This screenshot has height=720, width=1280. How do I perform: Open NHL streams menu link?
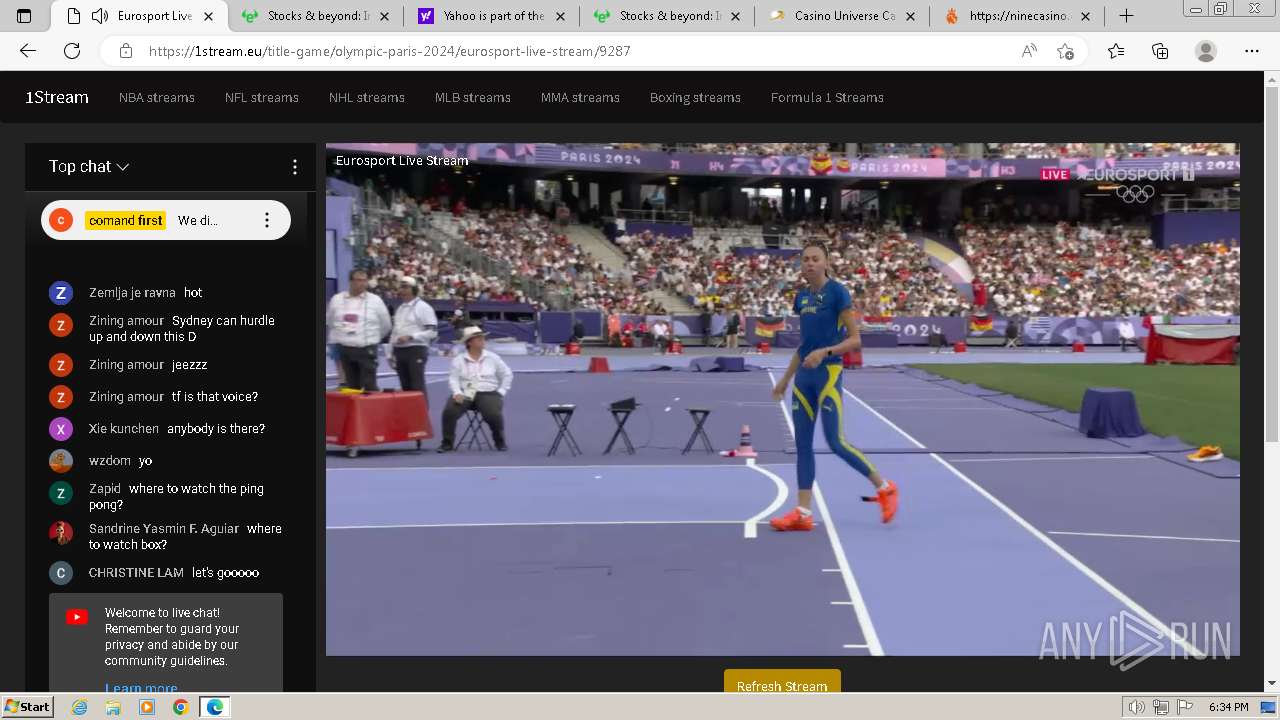(x=367, y=97)
